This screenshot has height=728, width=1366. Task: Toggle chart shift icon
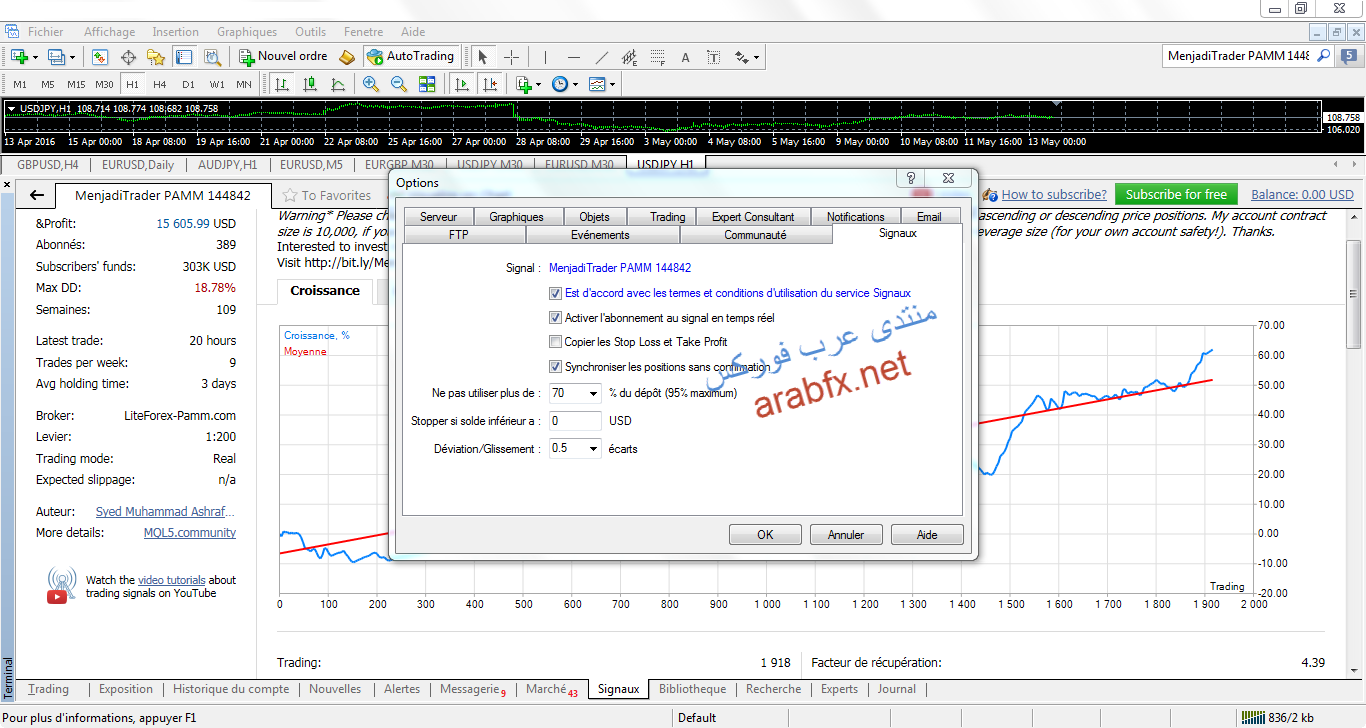pyautogui.click(x=489, y=84)
